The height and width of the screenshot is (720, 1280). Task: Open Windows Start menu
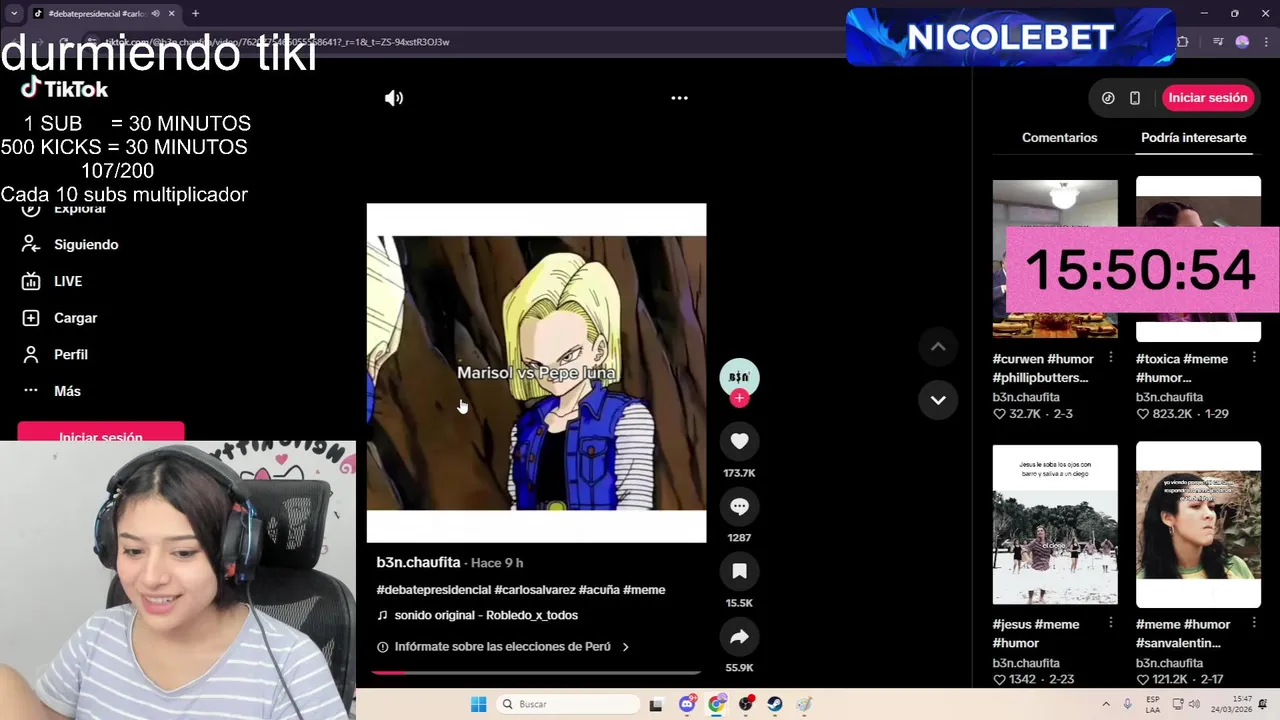coord(478,704)
